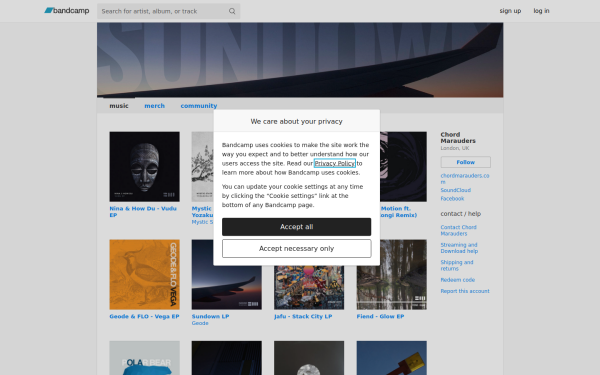Image resolution: width=600 pixels, height=375 pixels.
Task: Click the Redeem code link
Action: click(x=457, y=280)
